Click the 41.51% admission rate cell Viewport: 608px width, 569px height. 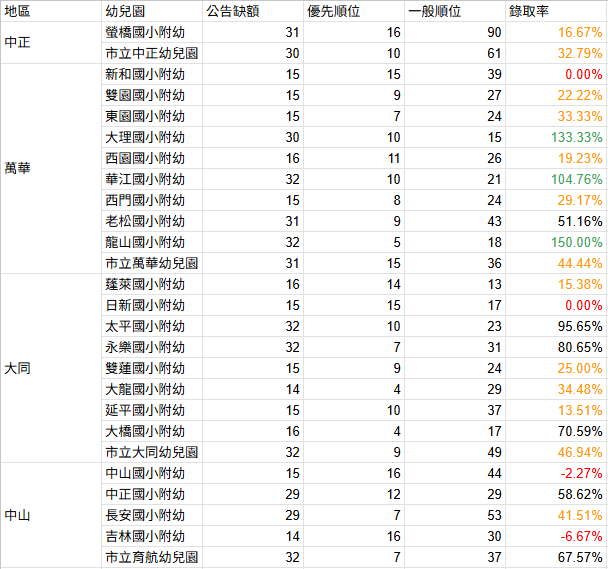pyautogui.click(x=556, y=515)
